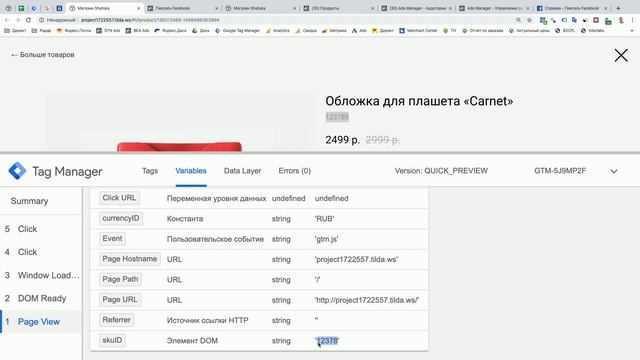Click the Переменная уровня данных type text
Screen dimensions: 640x360
click(216, 198)
